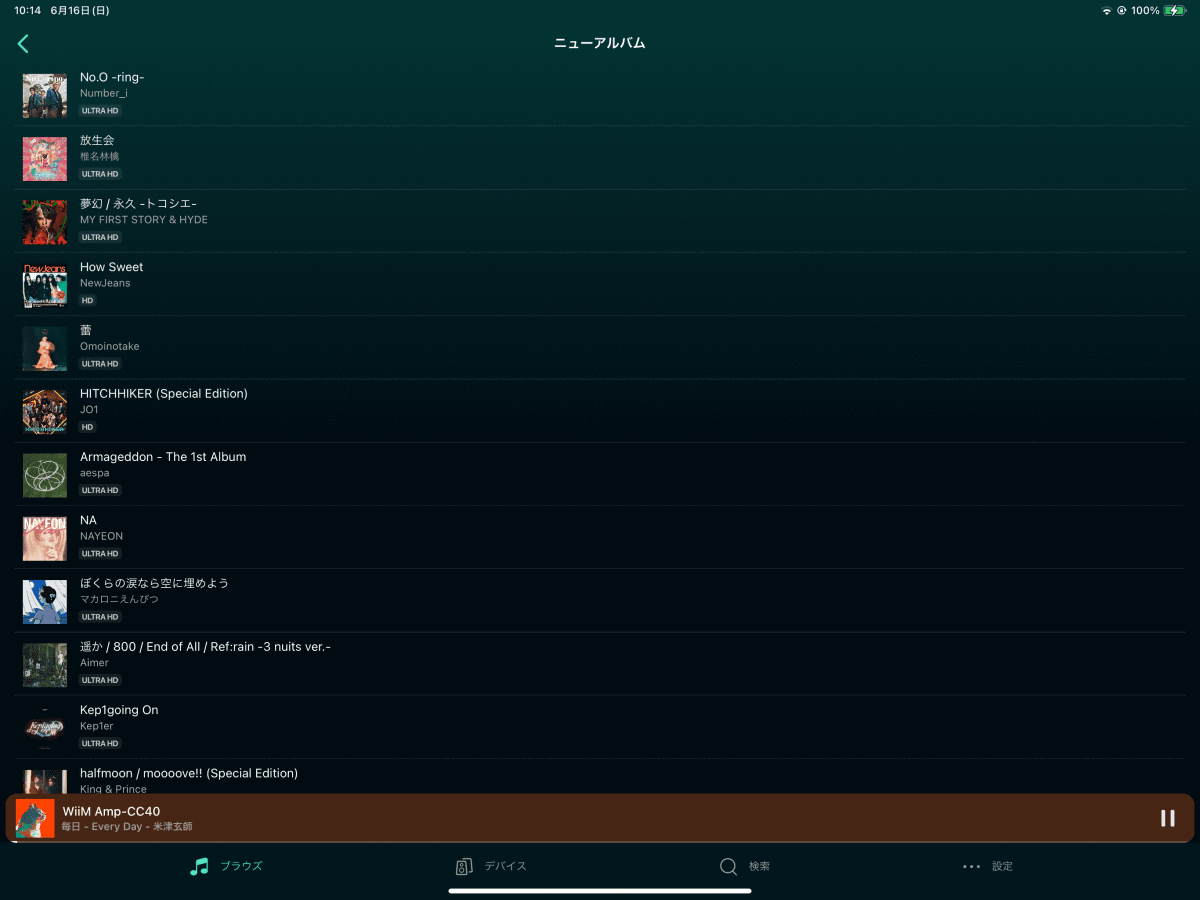This screenshot has height=900, width=1200.
Task: Select the title ぼくらの涙なら空に埋めよう
Action: point(154,583)
